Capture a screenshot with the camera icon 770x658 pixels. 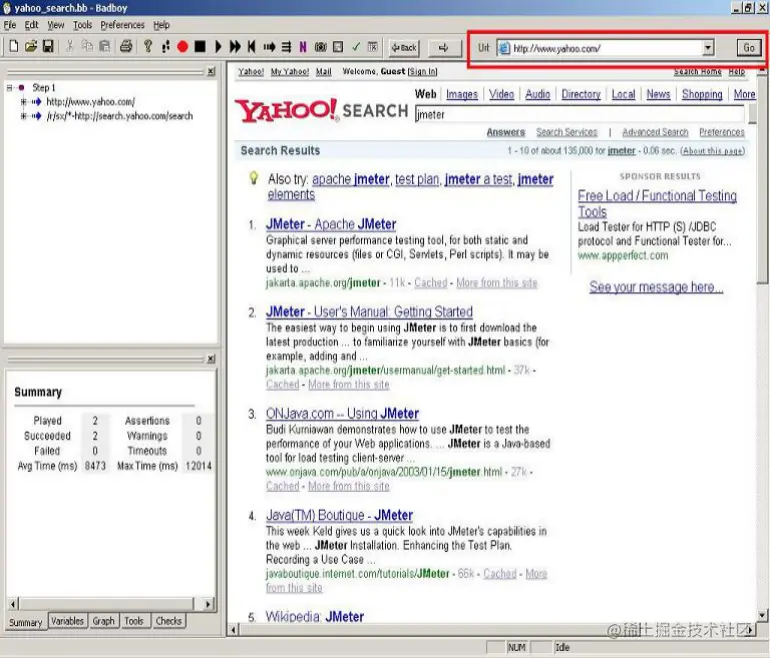click(321, 47)
